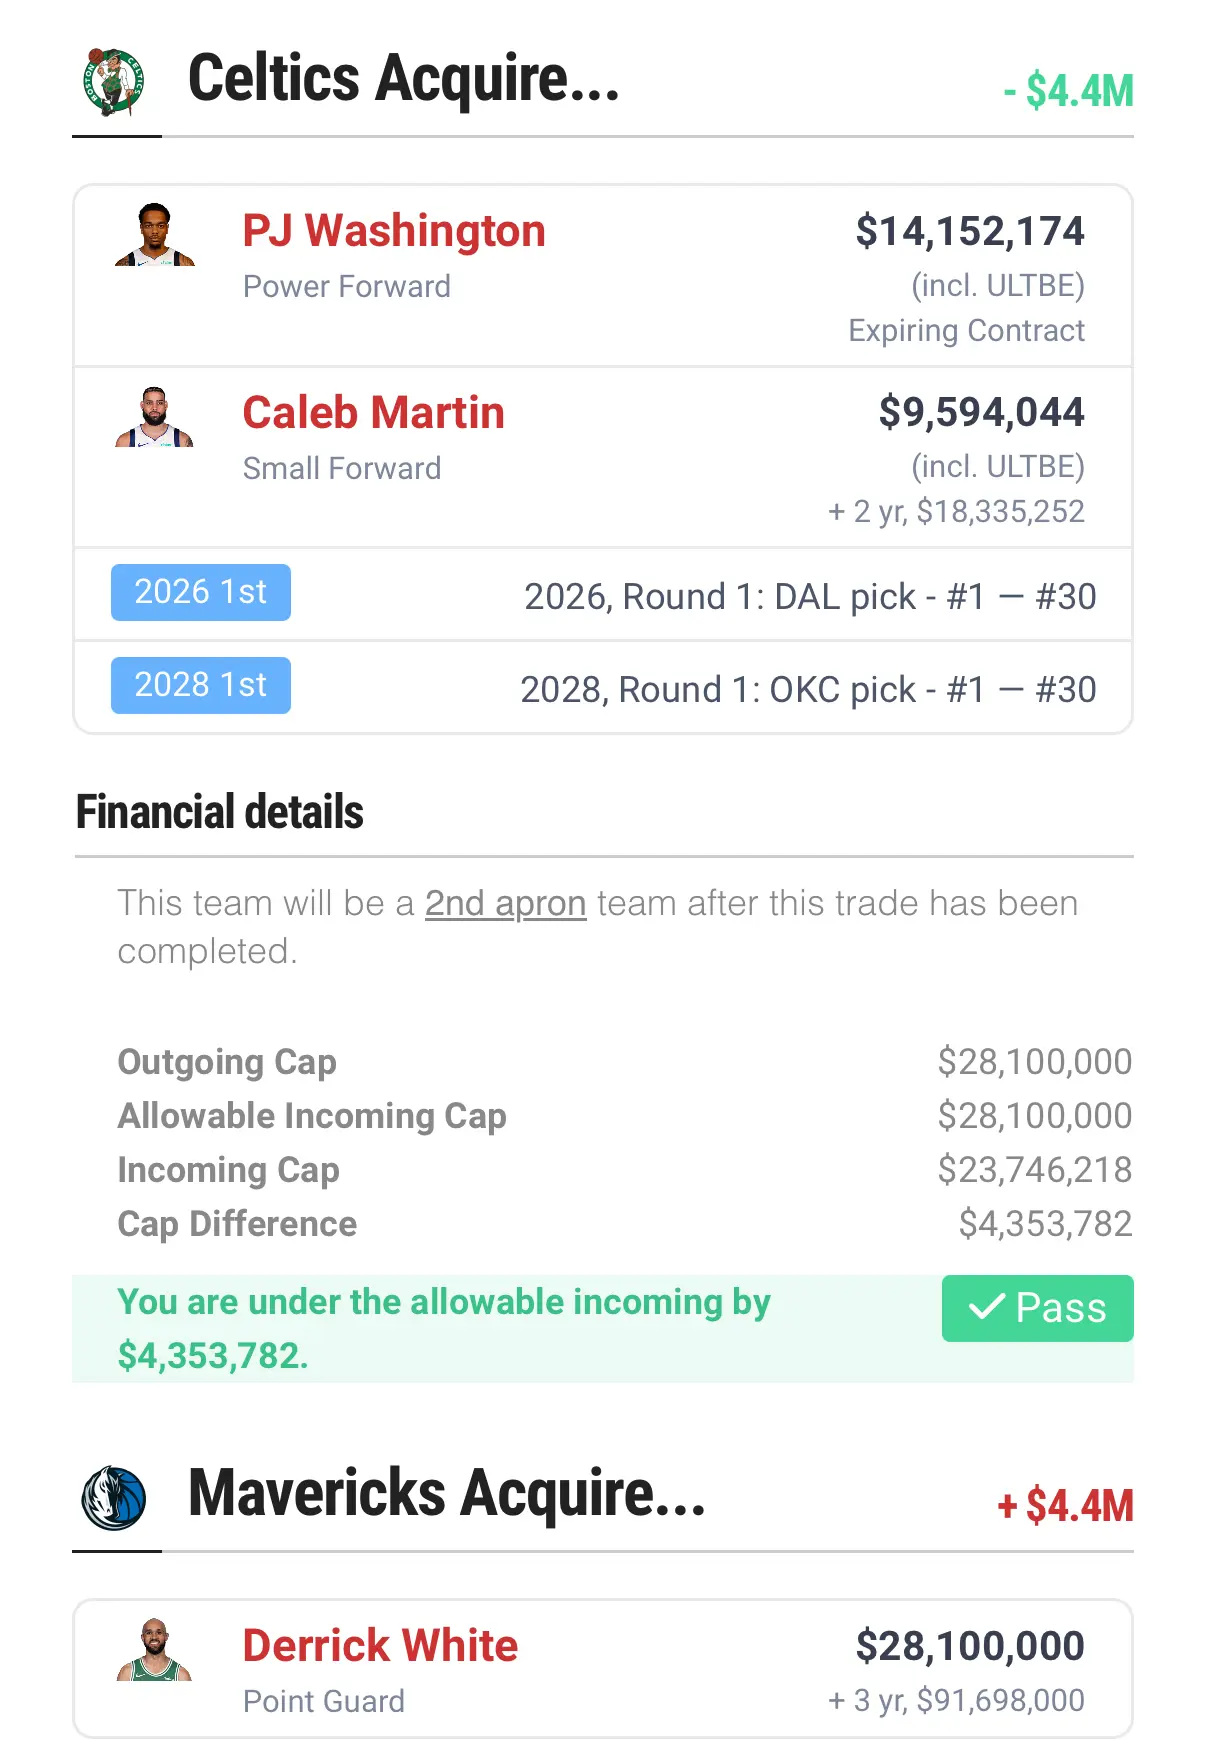Click the Boston Celtics team logo
This screenshot has width=1206, height=1762.
pyautogui.click(x=114, y=82)
